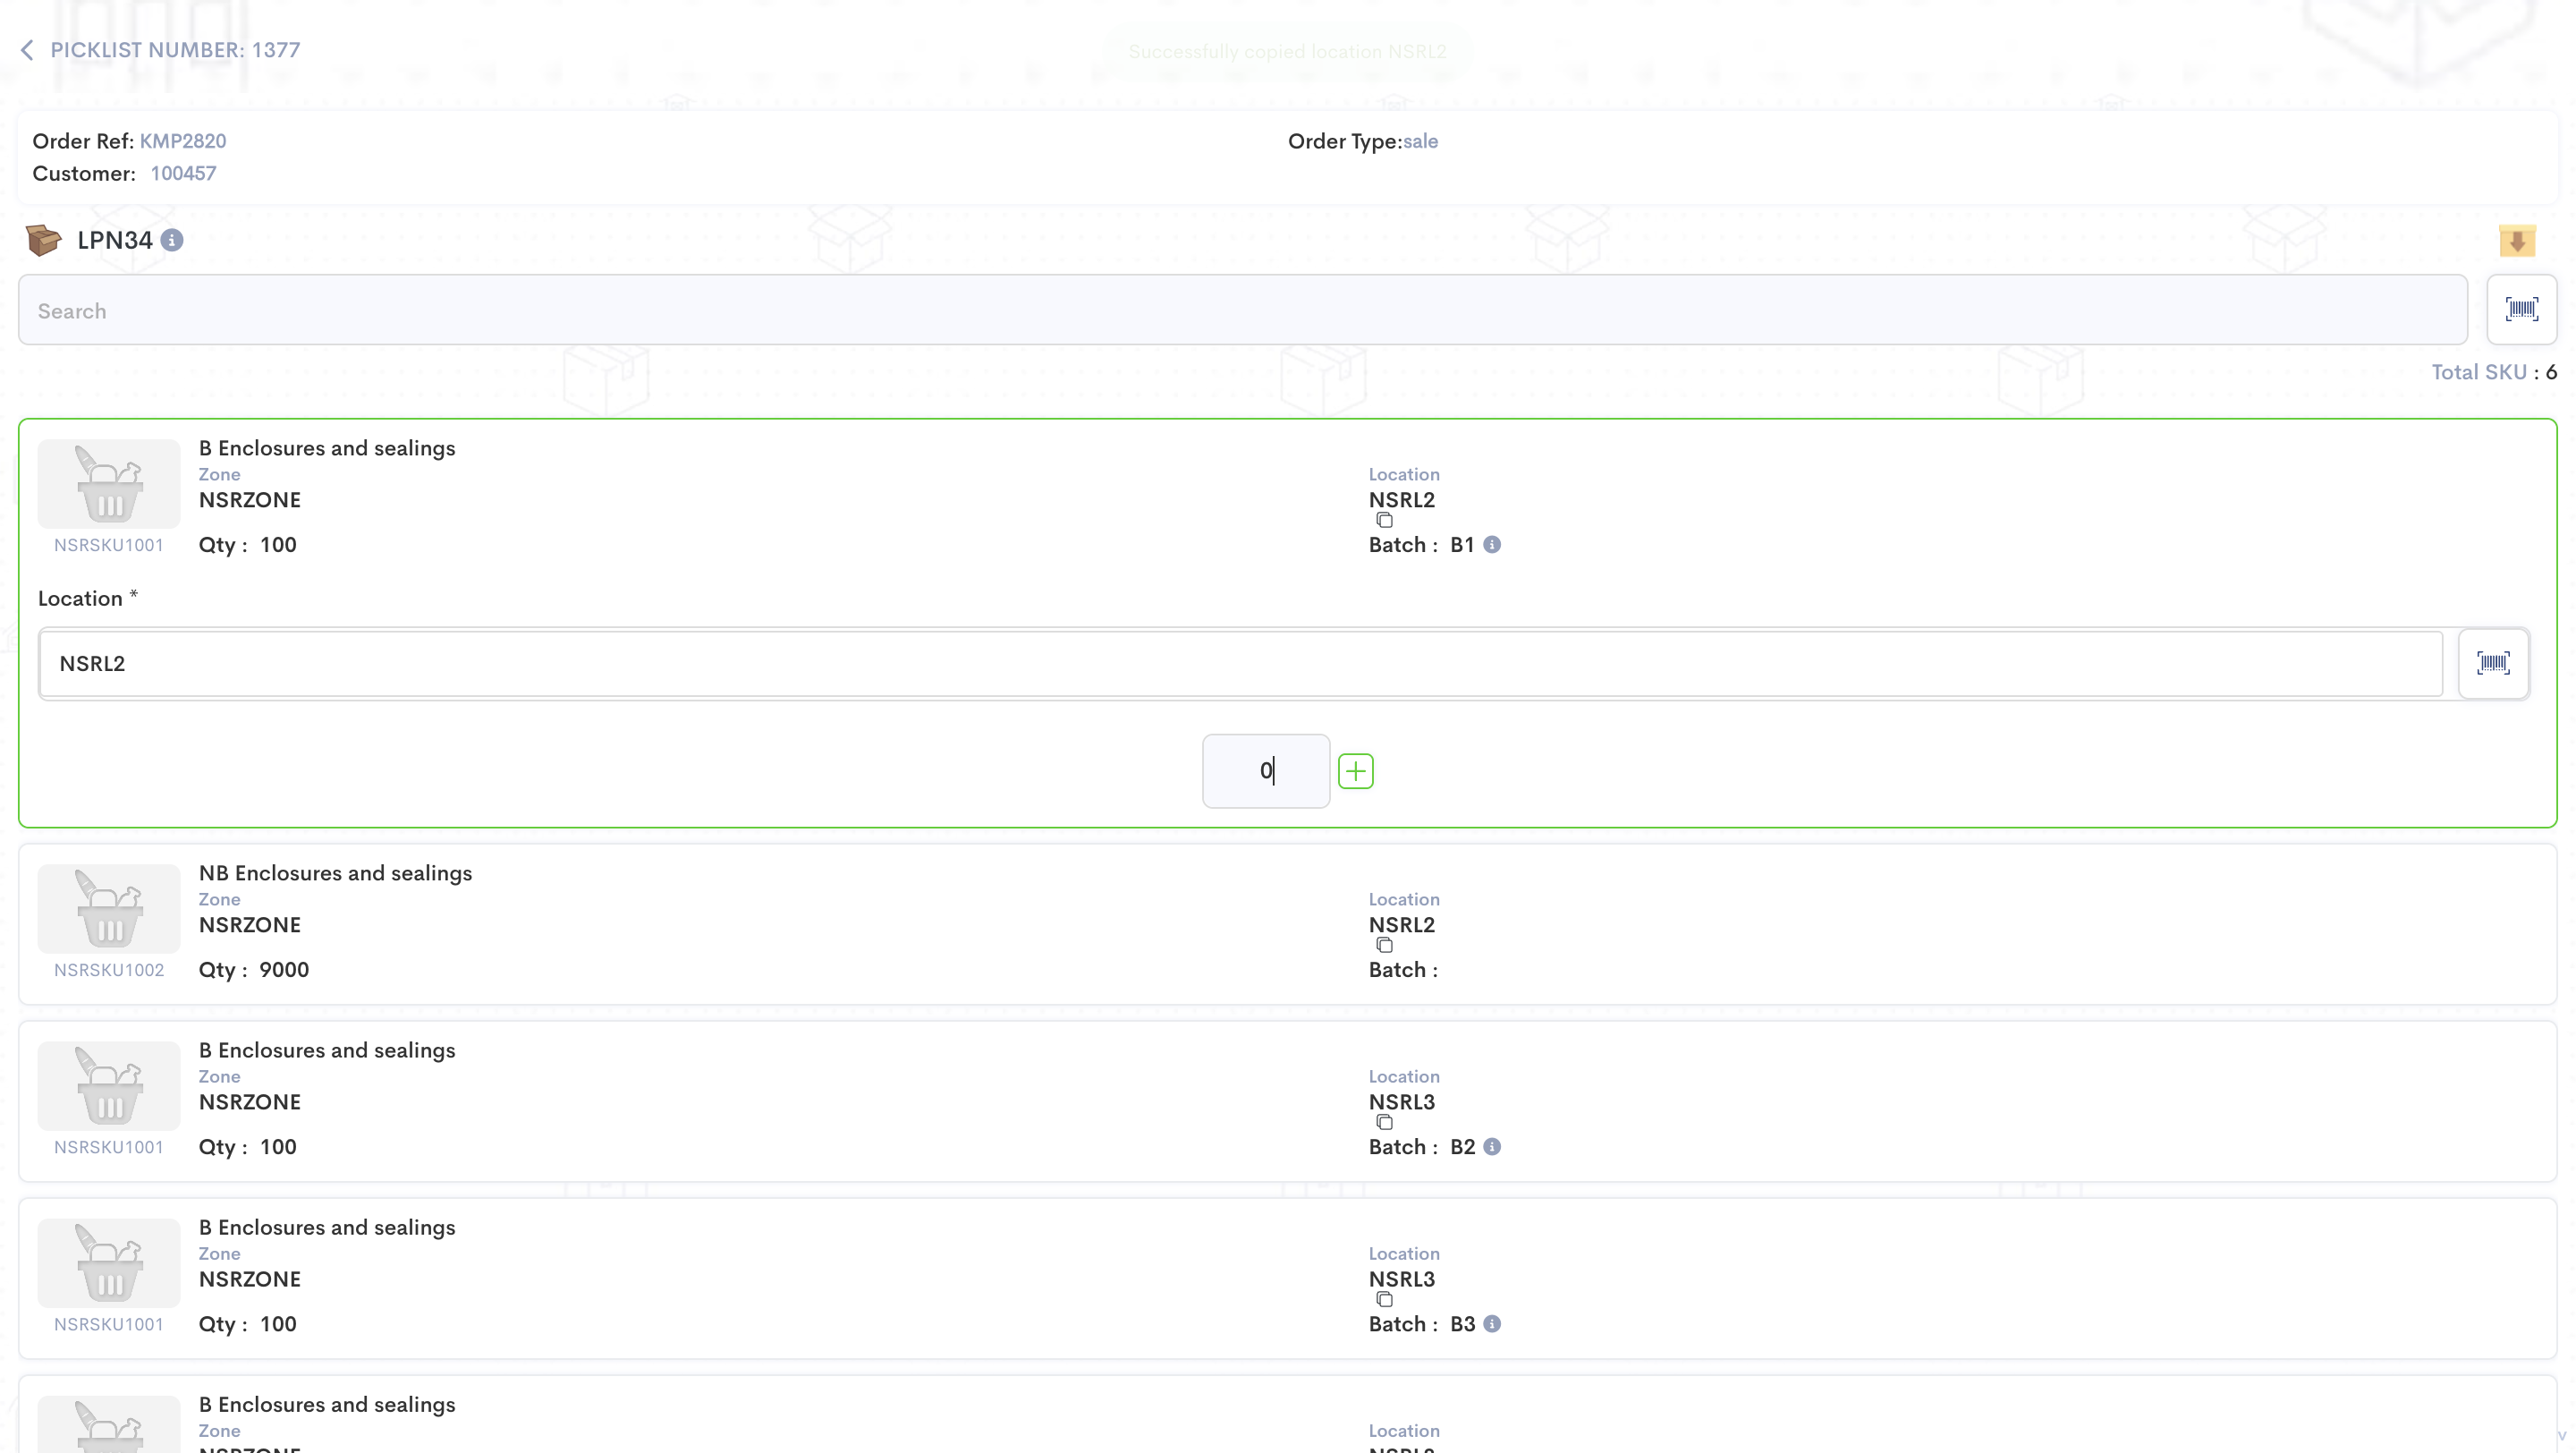Copy location NSRL2 for NSRSKU1002 item
The width and height of the screenshot is (2576, 1453).
pos(1384,945)
